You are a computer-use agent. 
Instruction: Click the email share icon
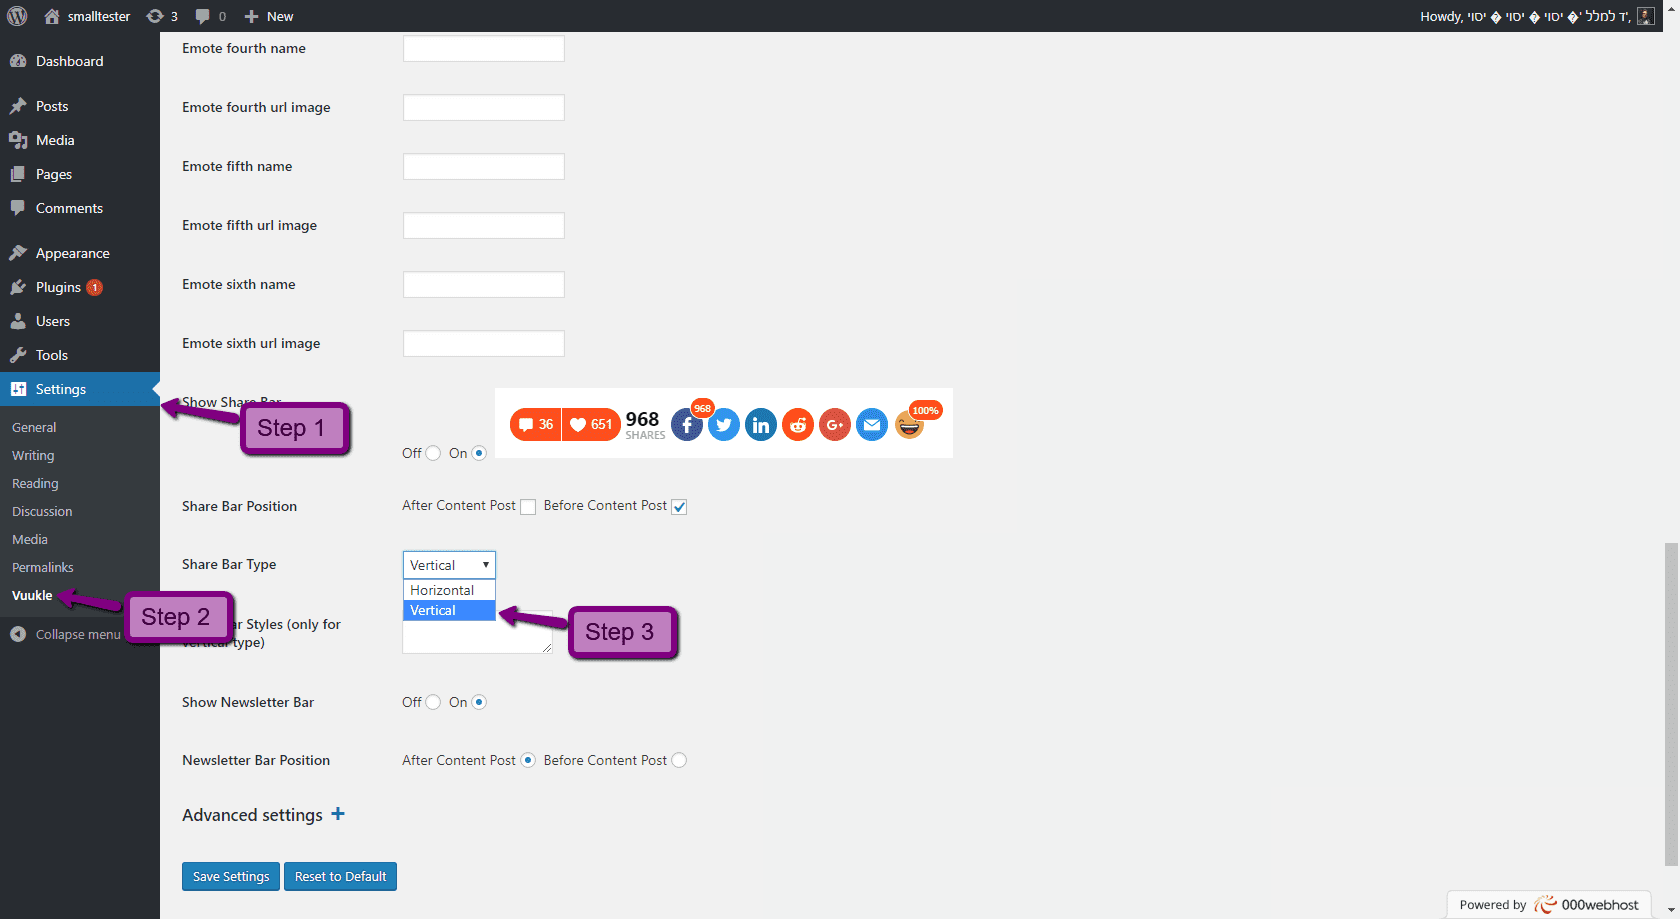coord(872,425)
